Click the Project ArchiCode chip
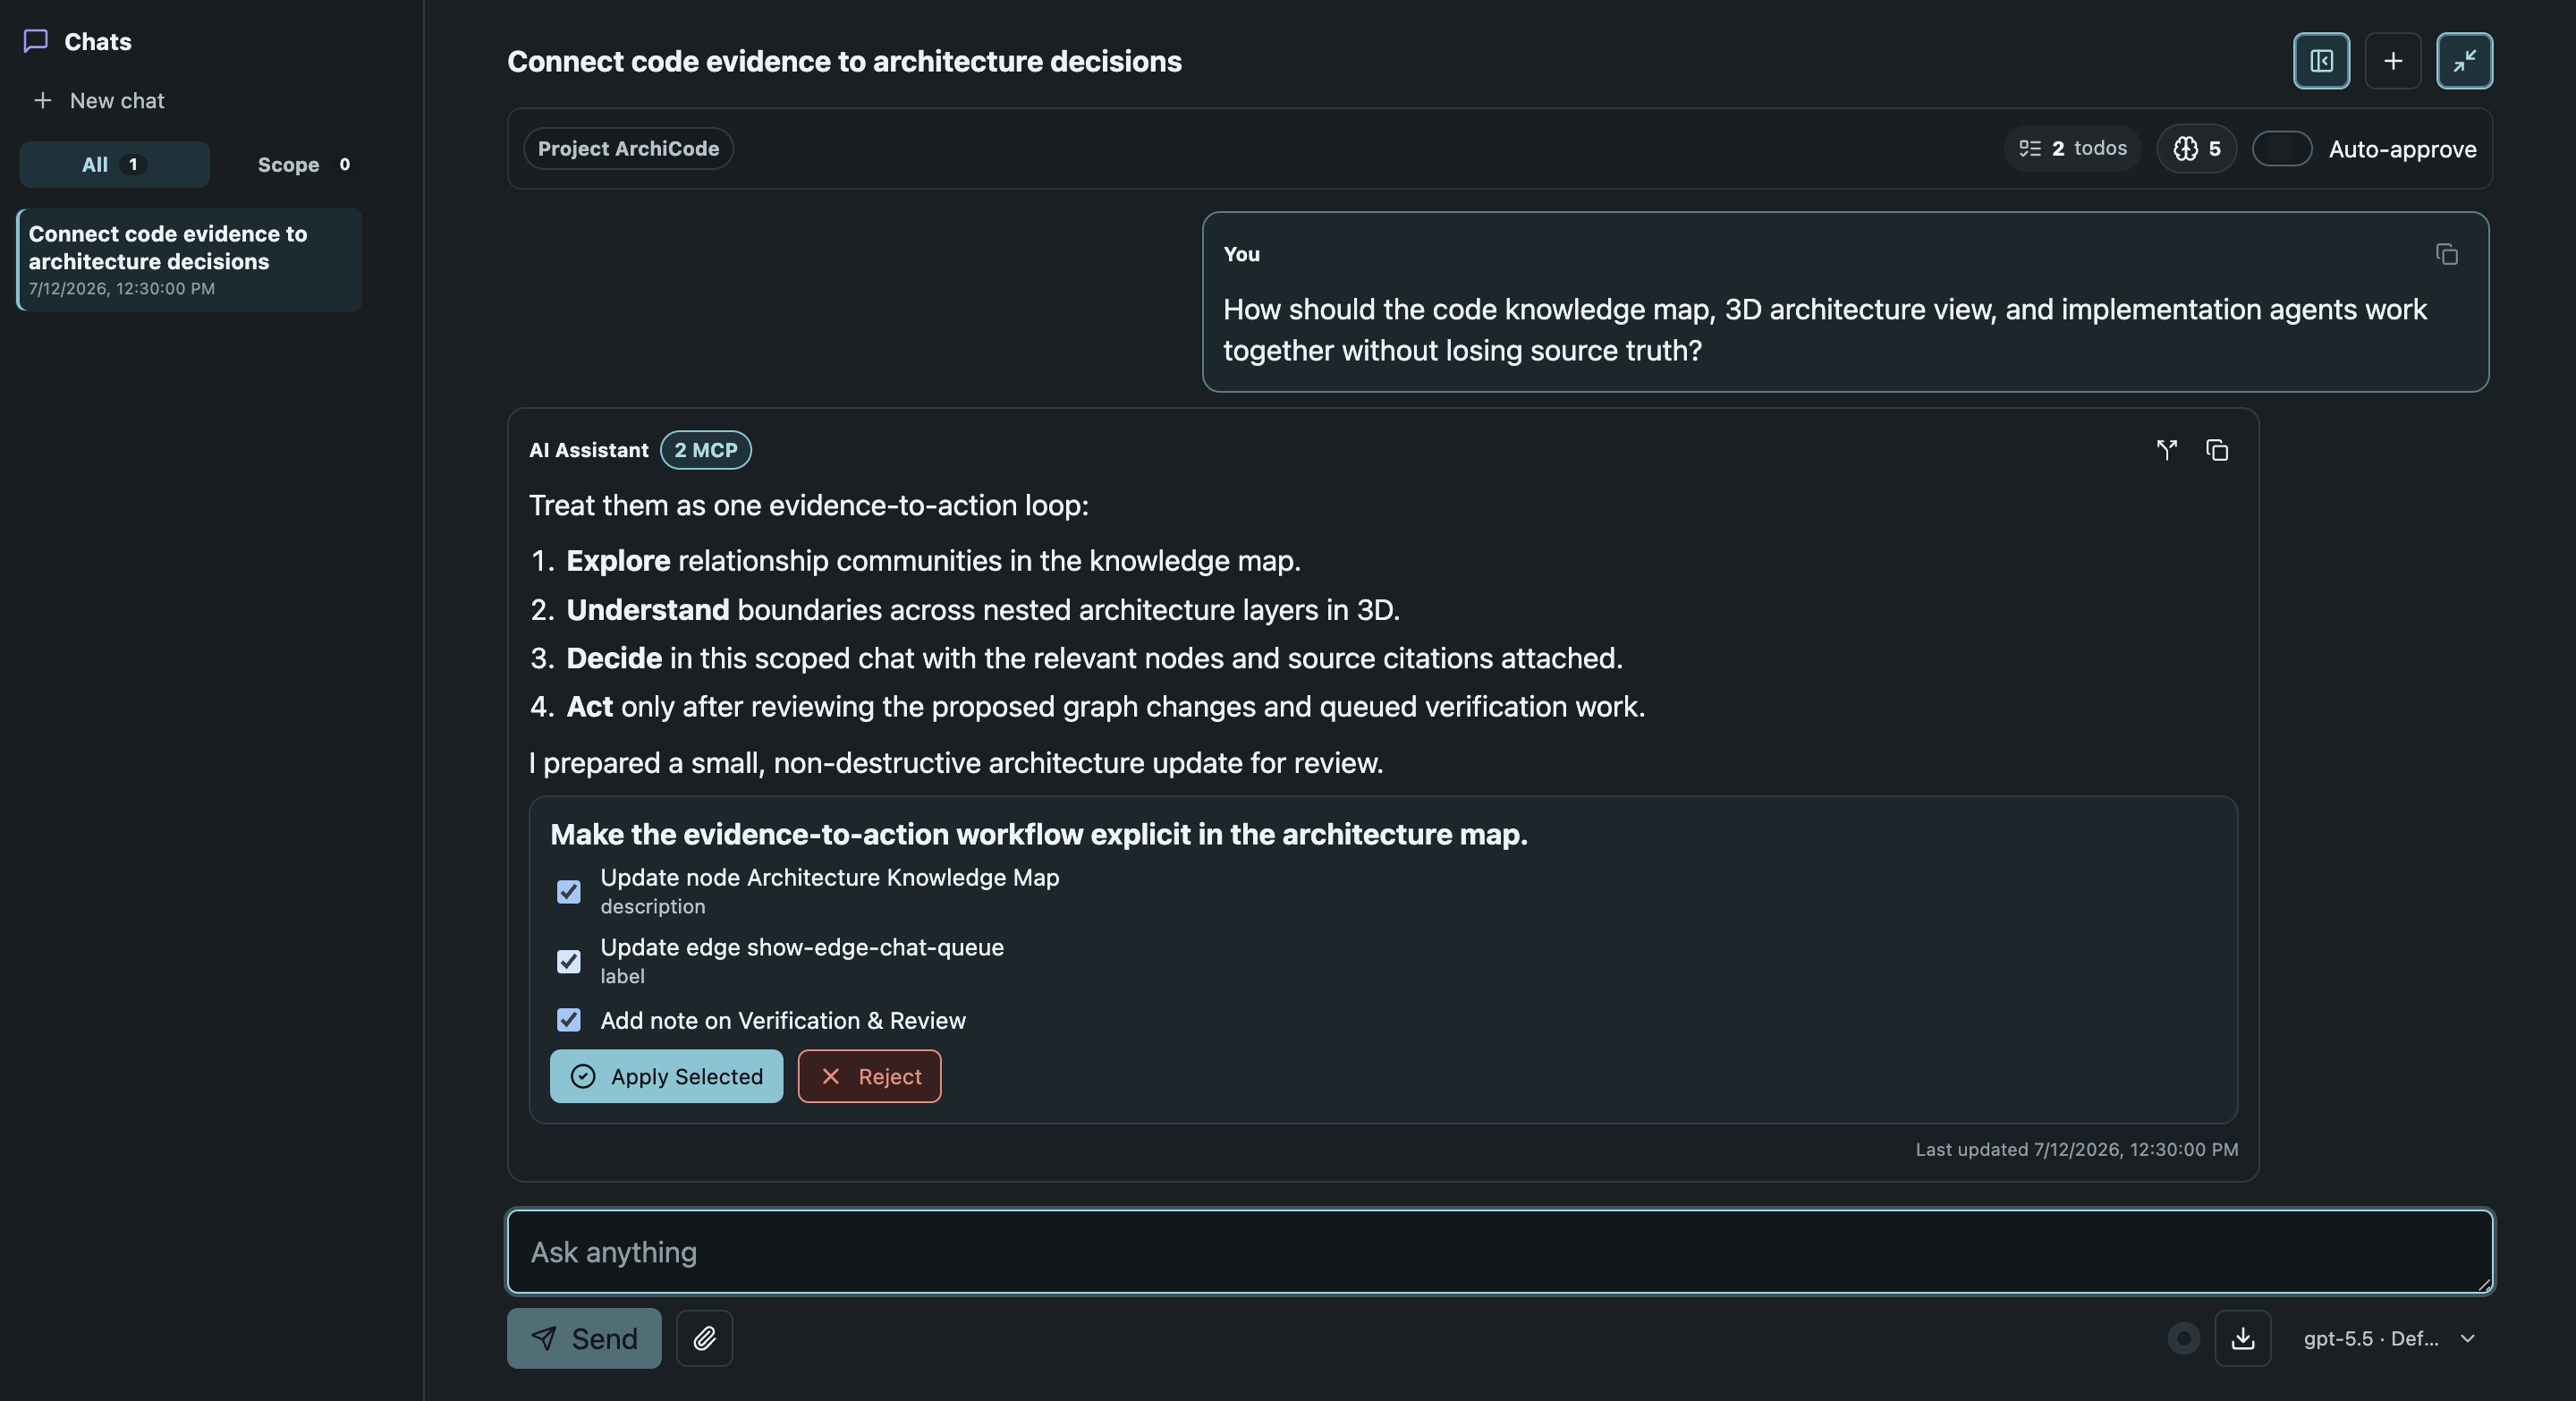The width and height of the screenshot is (2576, 1401). click(628, 148)
